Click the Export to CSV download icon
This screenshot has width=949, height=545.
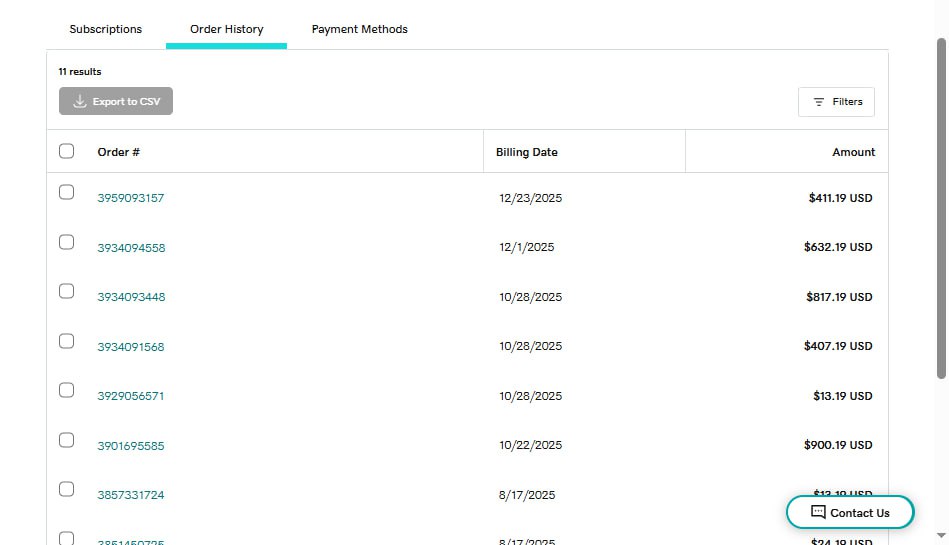80,102
